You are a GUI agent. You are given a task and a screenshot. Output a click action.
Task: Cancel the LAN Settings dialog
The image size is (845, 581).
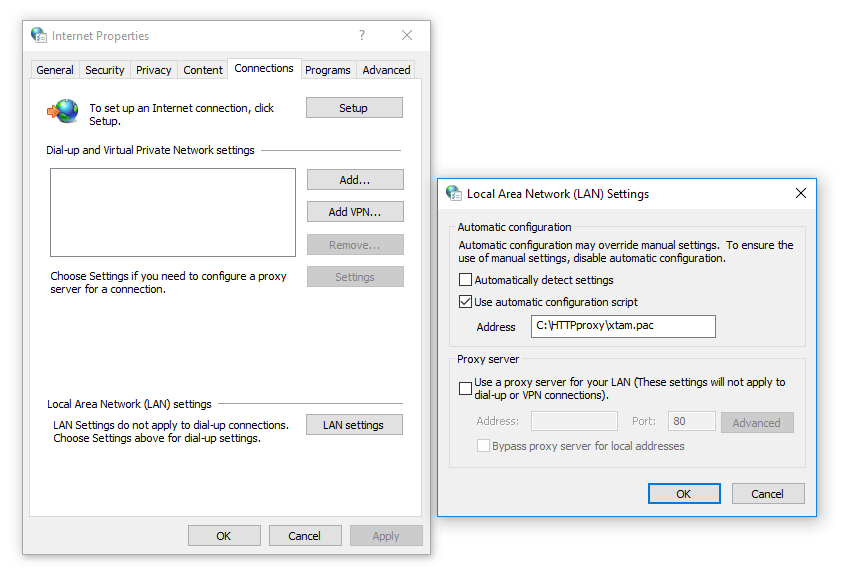[x=768, y=493]
